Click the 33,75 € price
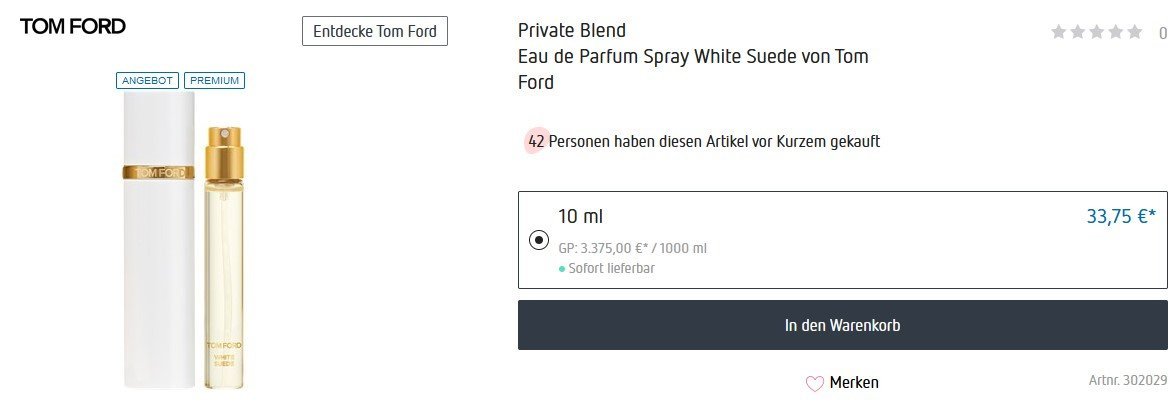 (x=1120, y=216)
